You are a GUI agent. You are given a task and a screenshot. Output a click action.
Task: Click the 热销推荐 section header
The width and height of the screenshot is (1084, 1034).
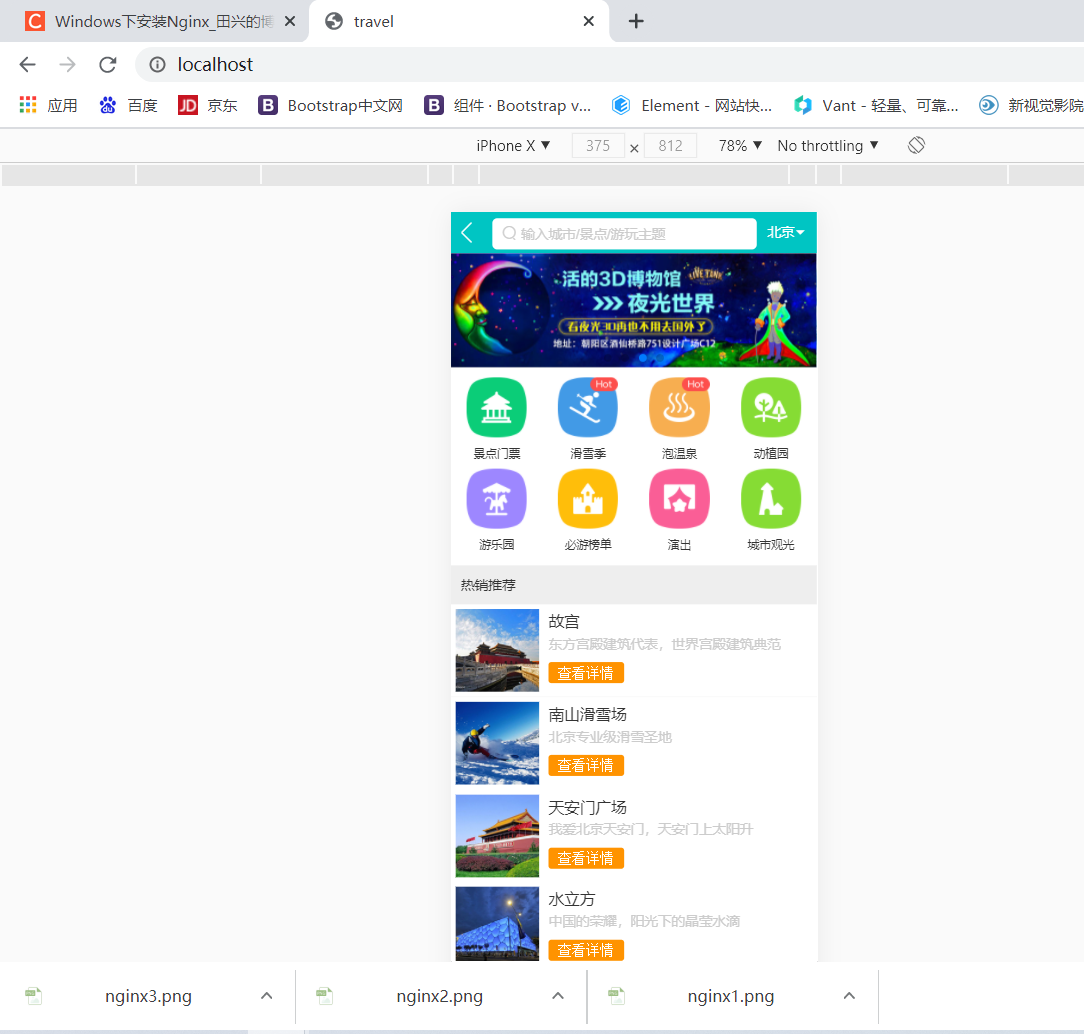click(633, 585)
